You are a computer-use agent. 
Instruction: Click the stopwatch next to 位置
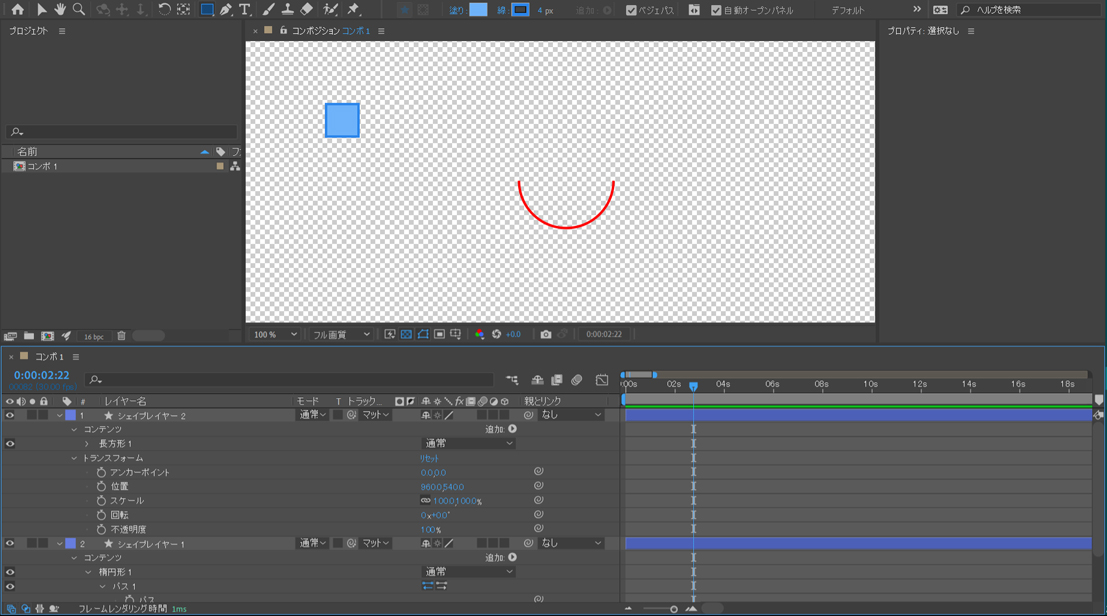point(101,487)
